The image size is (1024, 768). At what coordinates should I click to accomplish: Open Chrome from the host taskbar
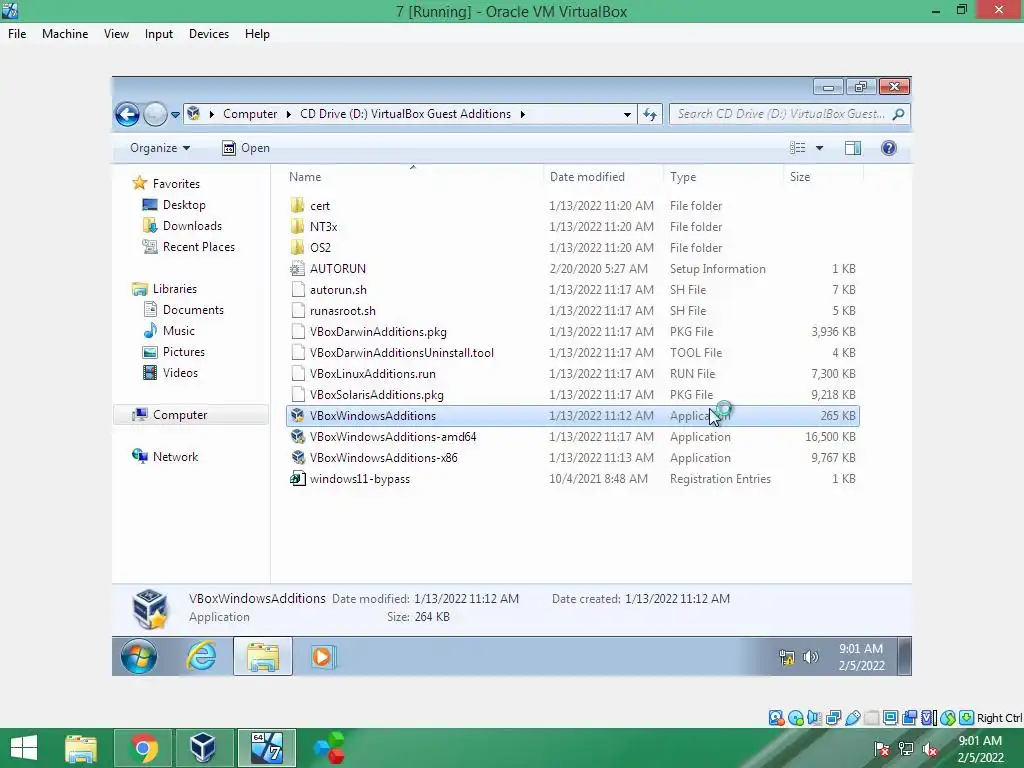click(x=143, y=748)
